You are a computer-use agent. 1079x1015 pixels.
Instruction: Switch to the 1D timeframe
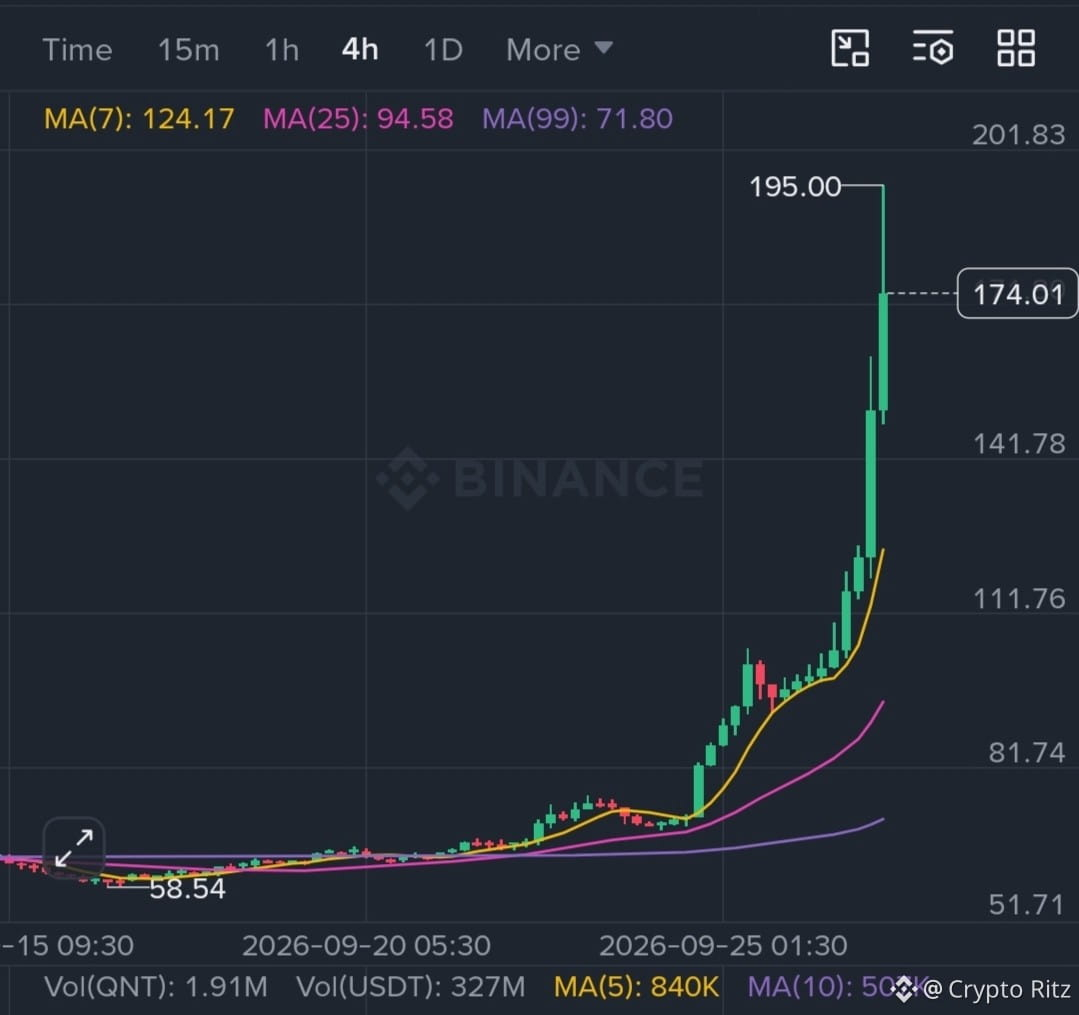(x=443, y=50)
